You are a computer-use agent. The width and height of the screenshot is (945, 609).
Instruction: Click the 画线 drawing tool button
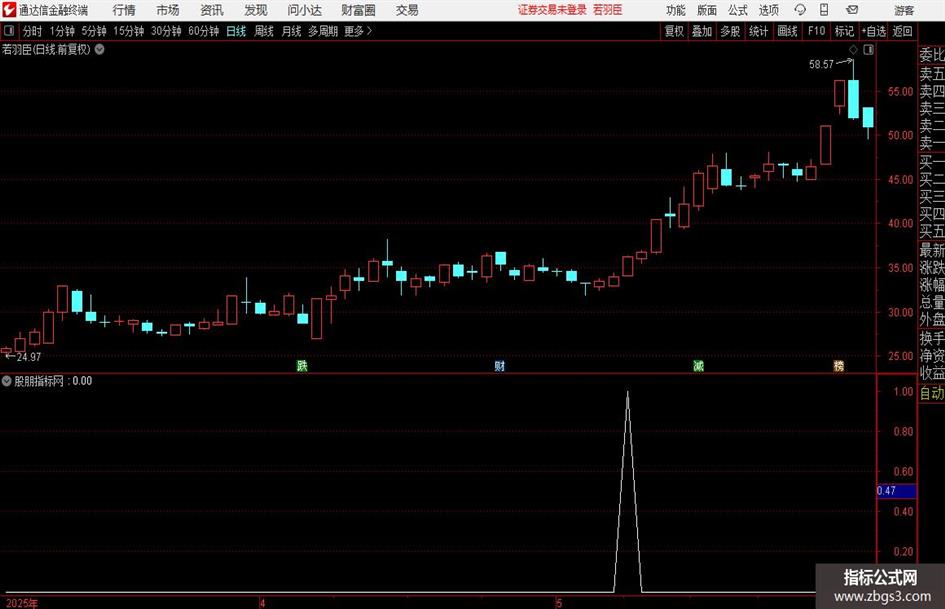point(787,31)
